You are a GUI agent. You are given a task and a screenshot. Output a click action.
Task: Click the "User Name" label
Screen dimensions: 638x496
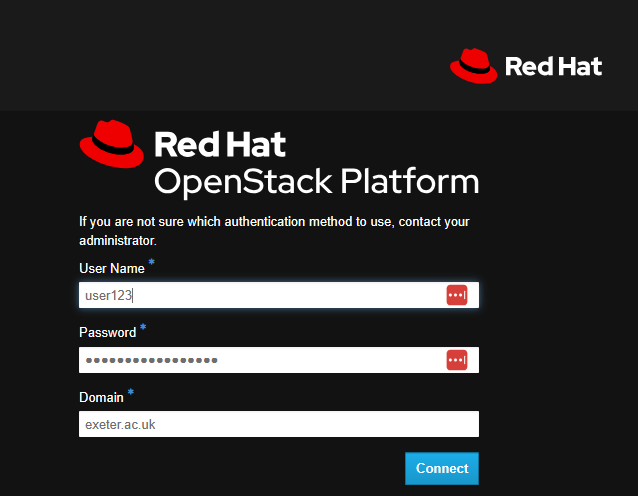(x=112, y=269)
